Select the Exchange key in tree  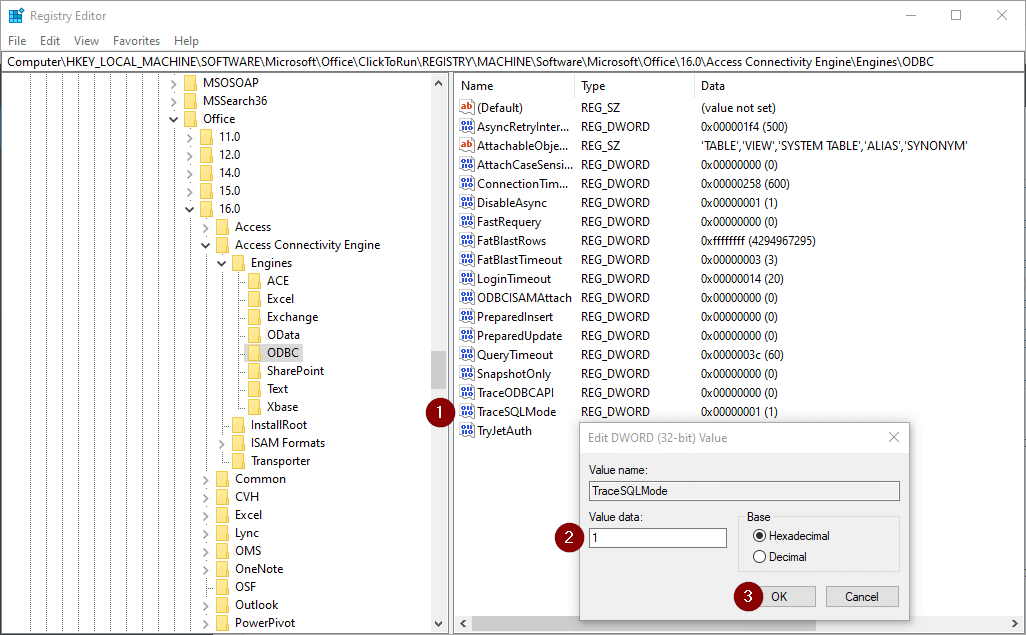tap(292, 317)
